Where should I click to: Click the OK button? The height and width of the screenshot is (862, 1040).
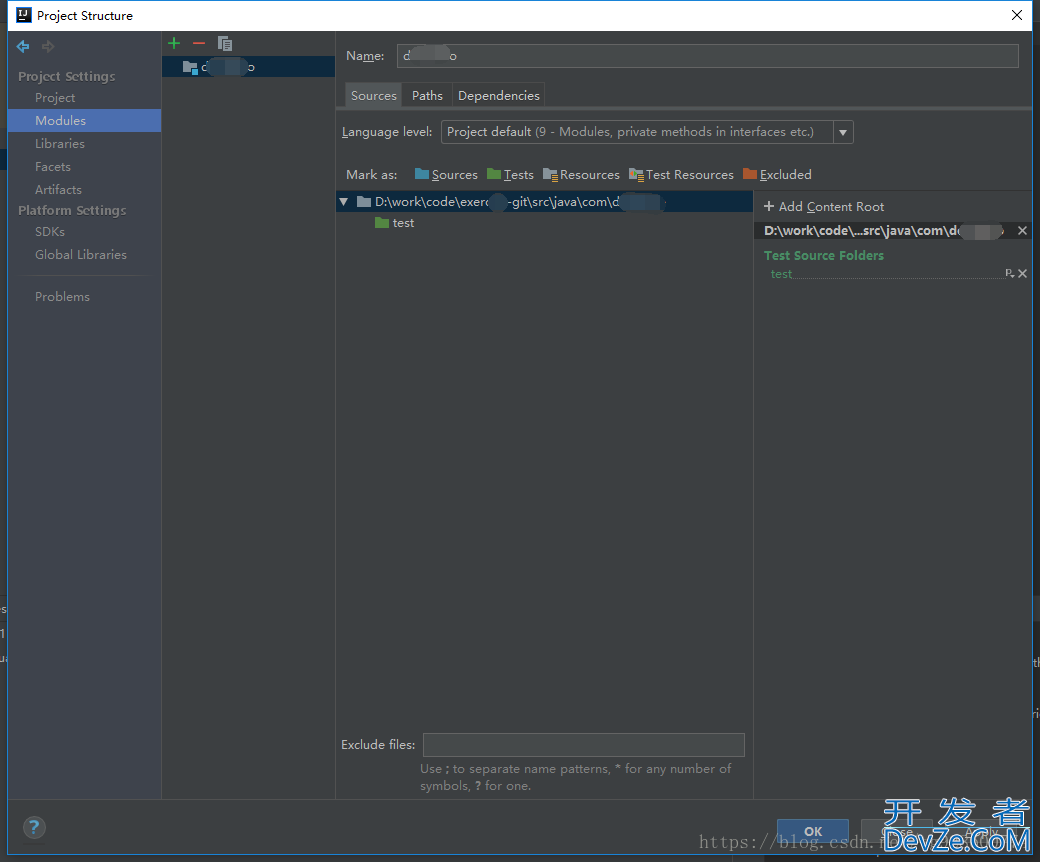812,831
